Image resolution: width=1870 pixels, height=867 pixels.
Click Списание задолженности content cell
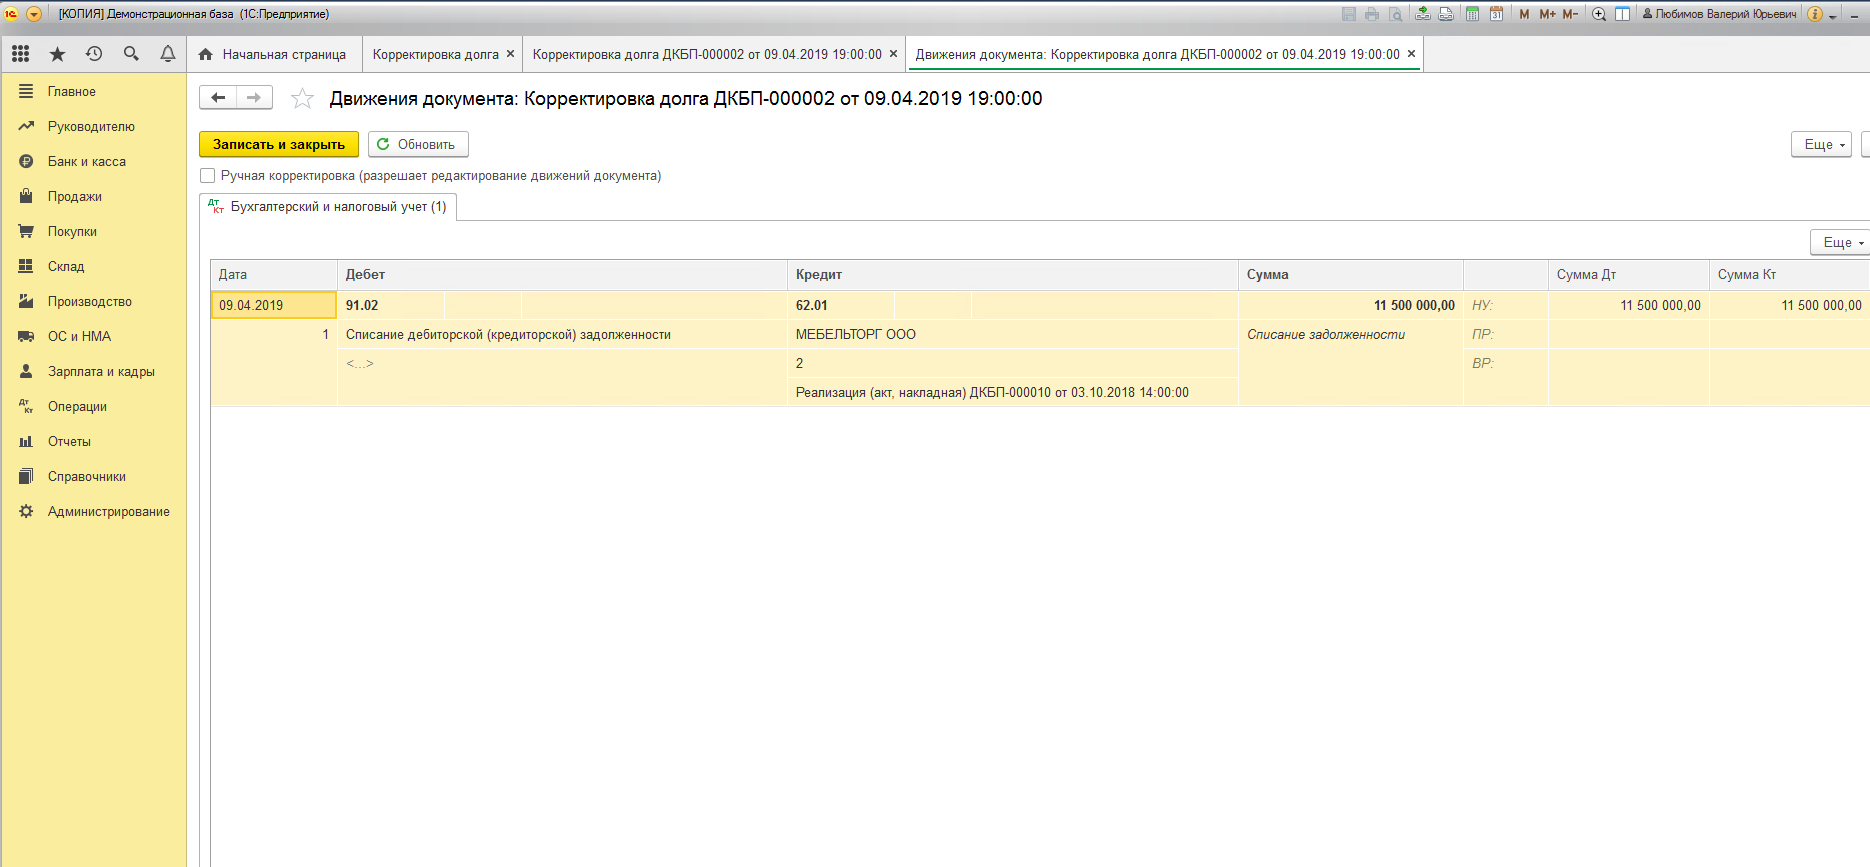tap(1350, 334)
